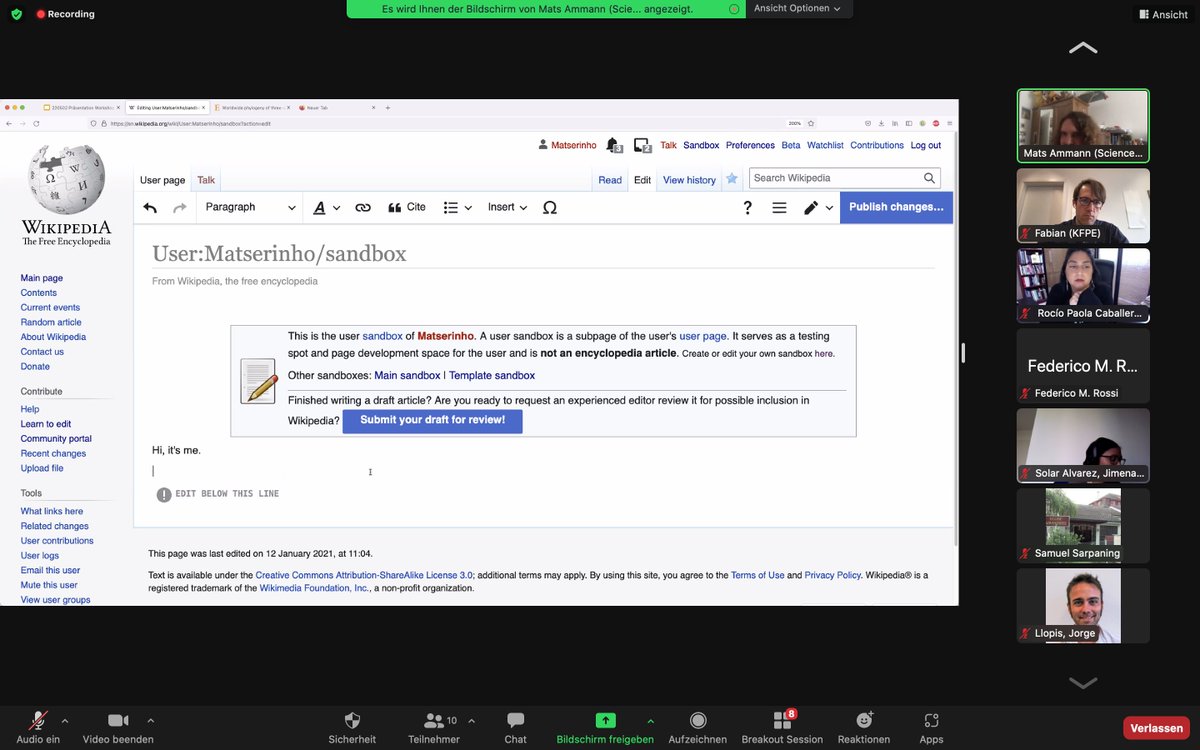Image resolution: width=1200 pixels, height=750 pixels.
Task: Unmute audio with Audio ein microphone
Action: tap(38, 726)
